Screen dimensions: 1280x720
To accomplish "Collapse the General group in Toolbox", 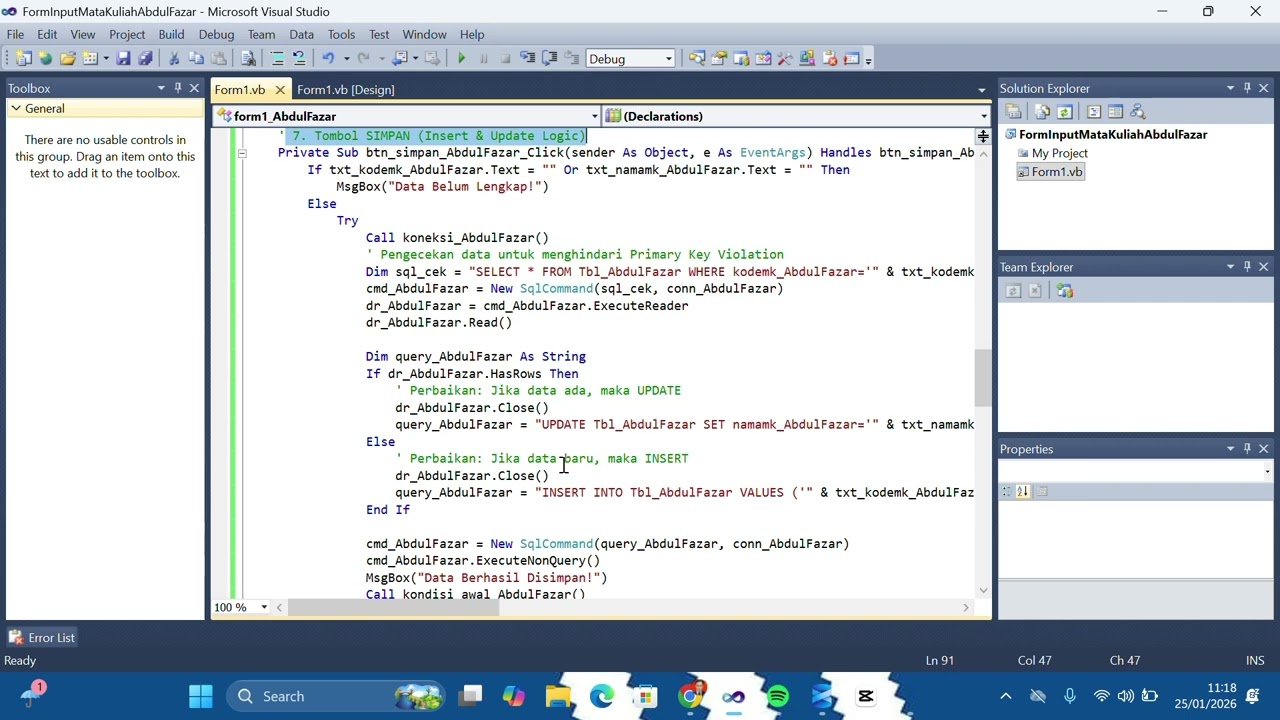I will pyautogui.click(x=15, y=108).
